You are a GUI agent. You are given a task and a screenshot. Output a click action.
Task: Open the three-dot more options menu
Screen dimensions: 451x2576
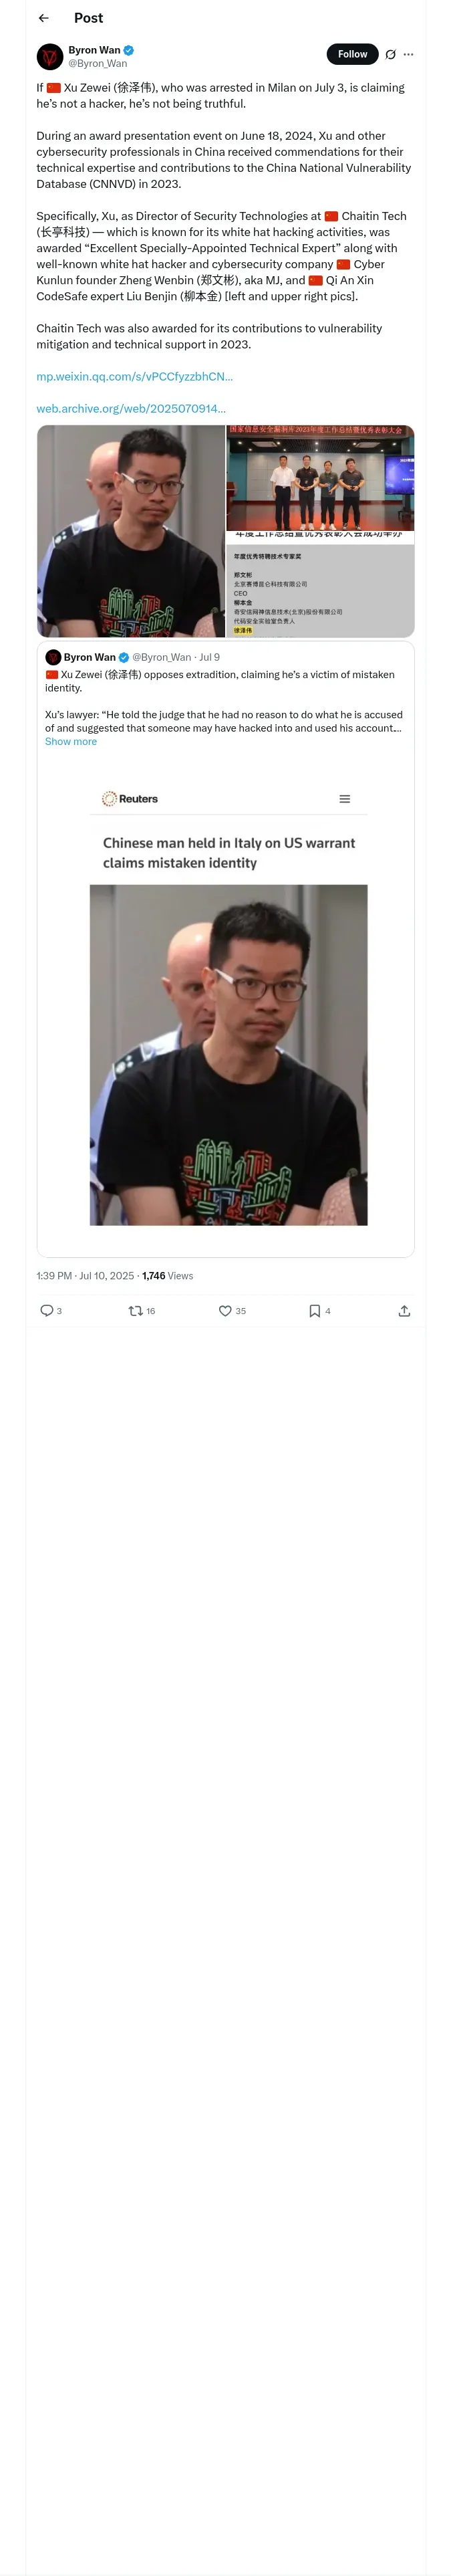[408, 55]
